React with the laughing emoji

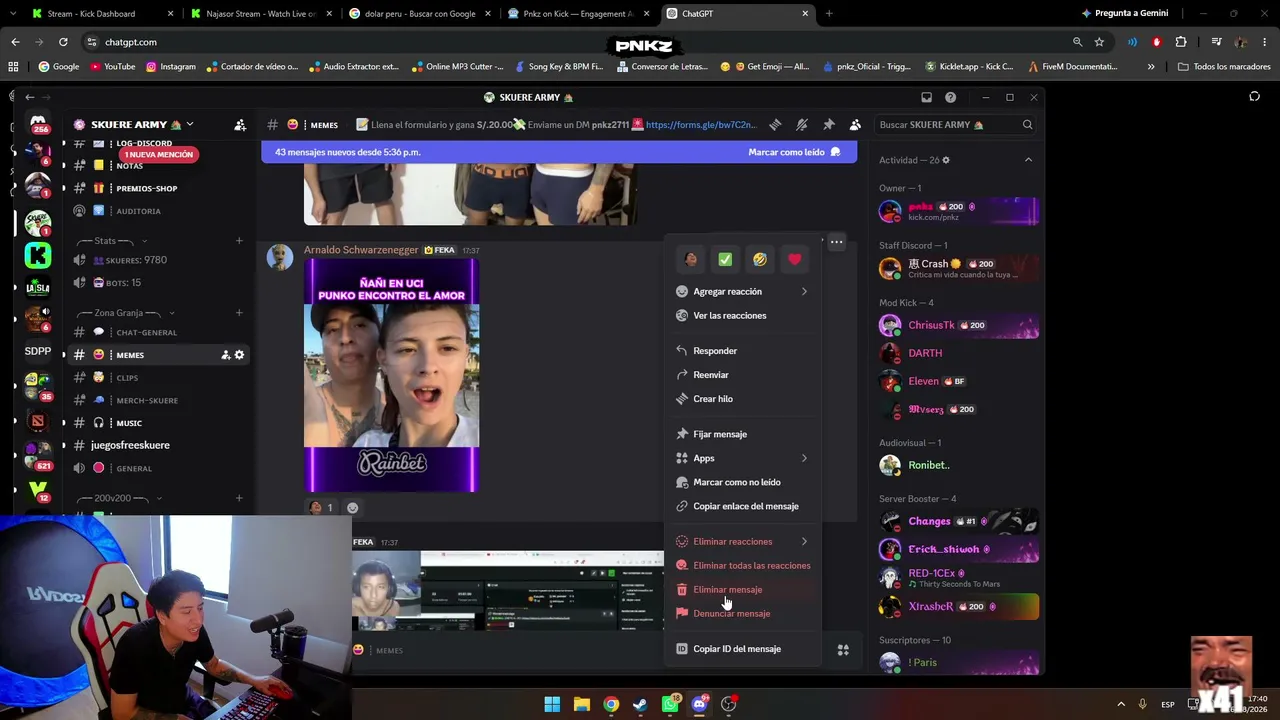[x=760, y=260]
